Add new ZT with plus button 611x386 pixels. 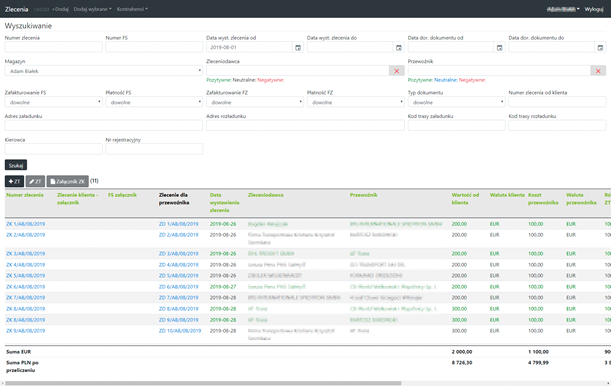pos(14,181)
